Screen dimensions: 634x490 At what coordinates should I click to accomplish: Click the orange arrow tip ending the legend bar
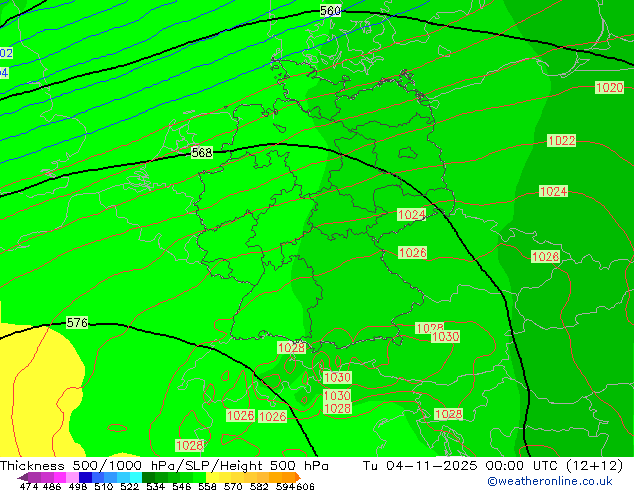(298, 477)
